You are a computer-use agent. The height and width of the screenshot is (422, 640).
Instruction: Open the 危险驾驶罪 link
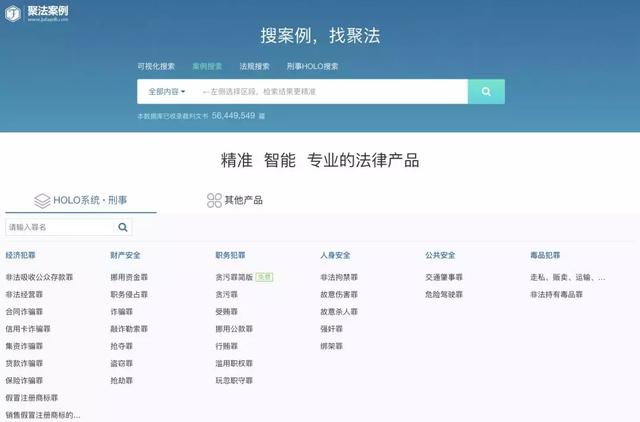444,294
